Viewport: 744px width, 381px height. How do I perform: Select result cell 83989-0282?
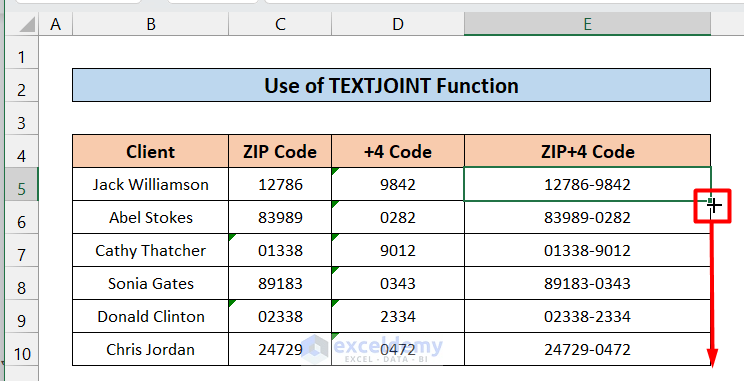click(x=587, y=217)
